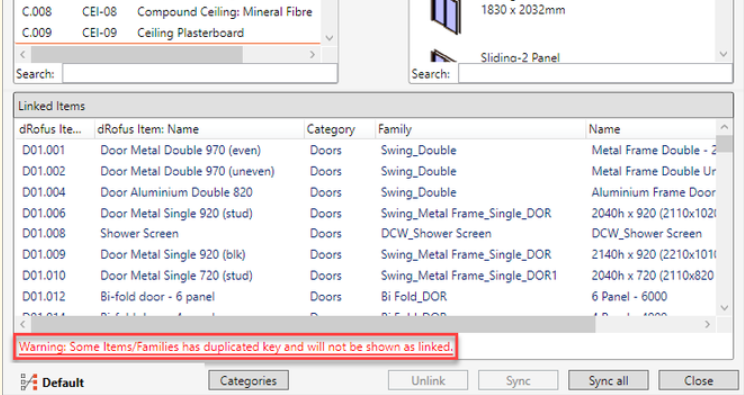The height and width of the screenshot is (395, 744).
Task: Focus the families Search field
Action: tap(595, 74)
